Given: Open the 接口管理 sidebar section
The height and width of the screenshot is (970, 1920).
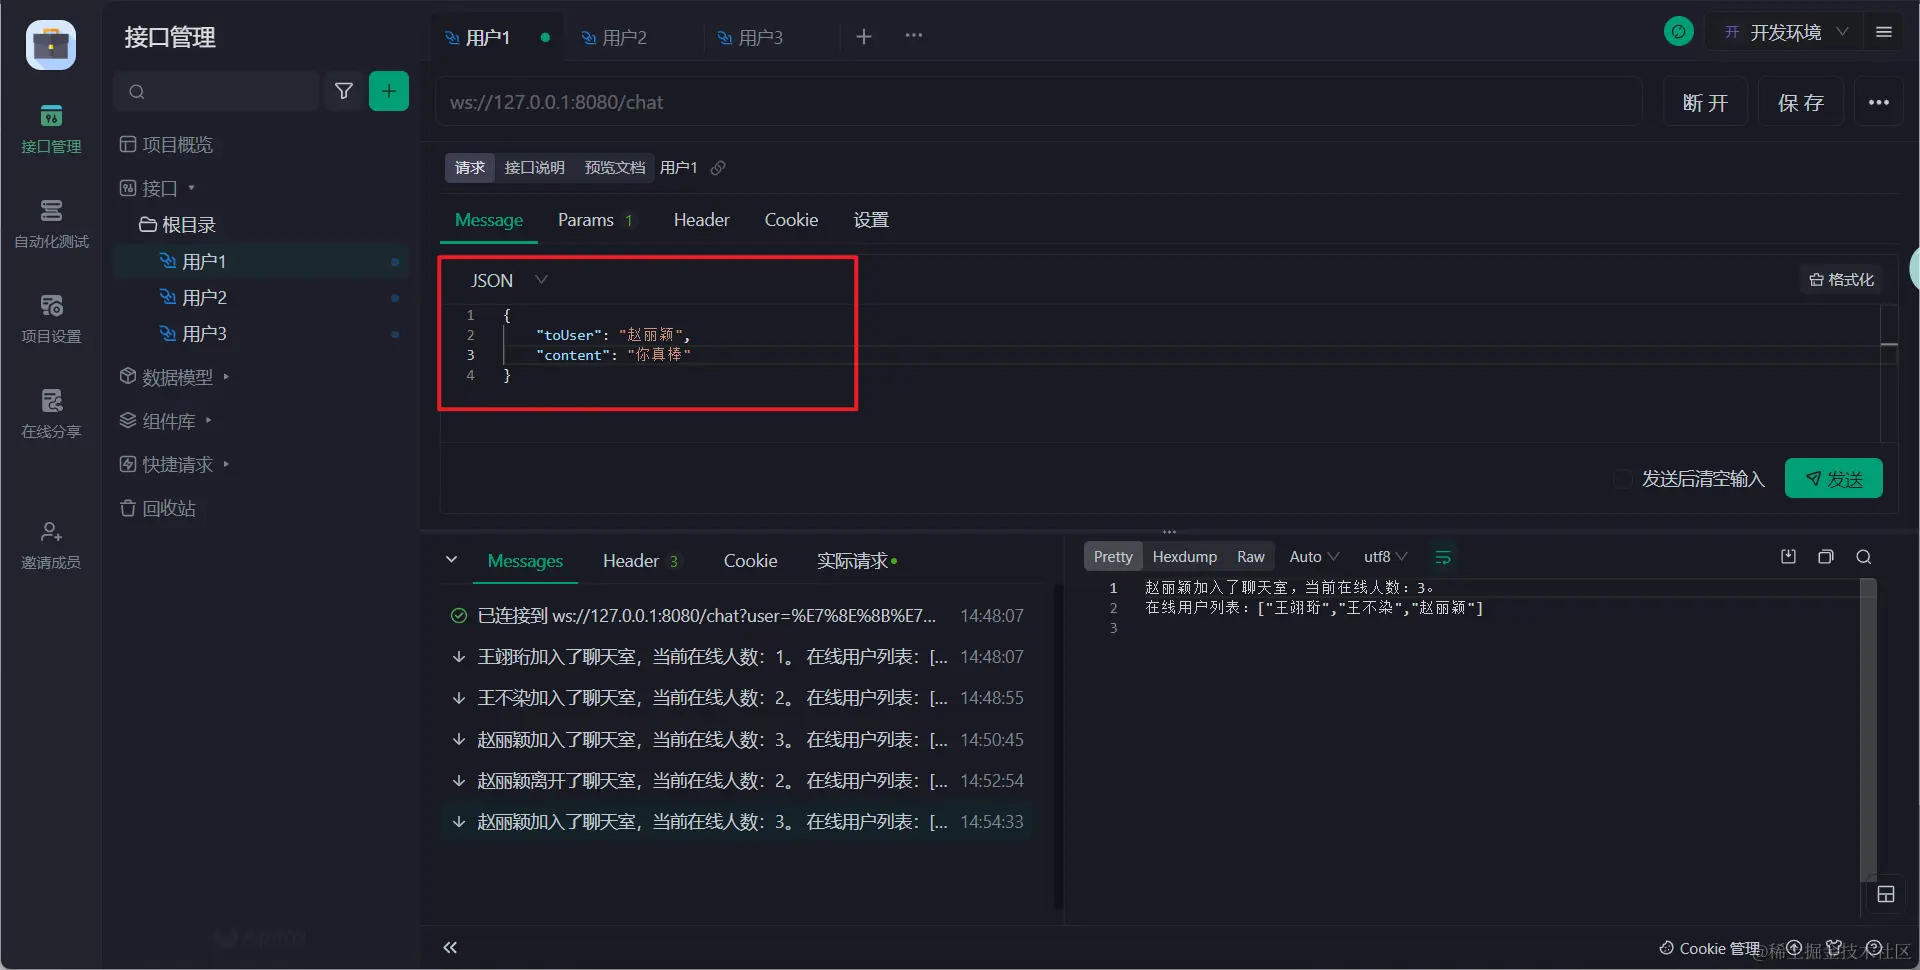Looking at the screenshot, I should [51, 129].
